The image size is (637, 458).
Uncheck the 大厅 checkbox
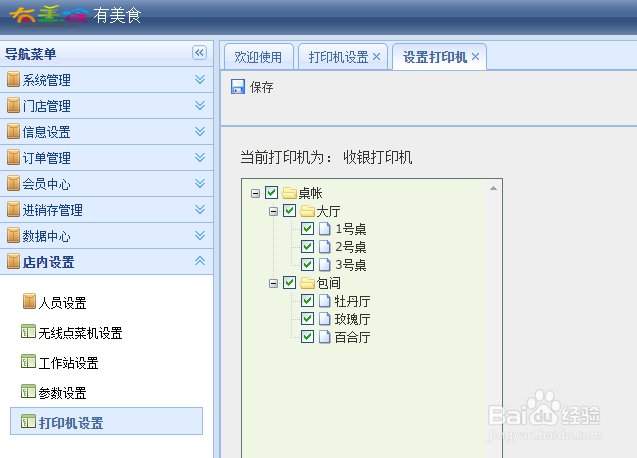[289, 211]
